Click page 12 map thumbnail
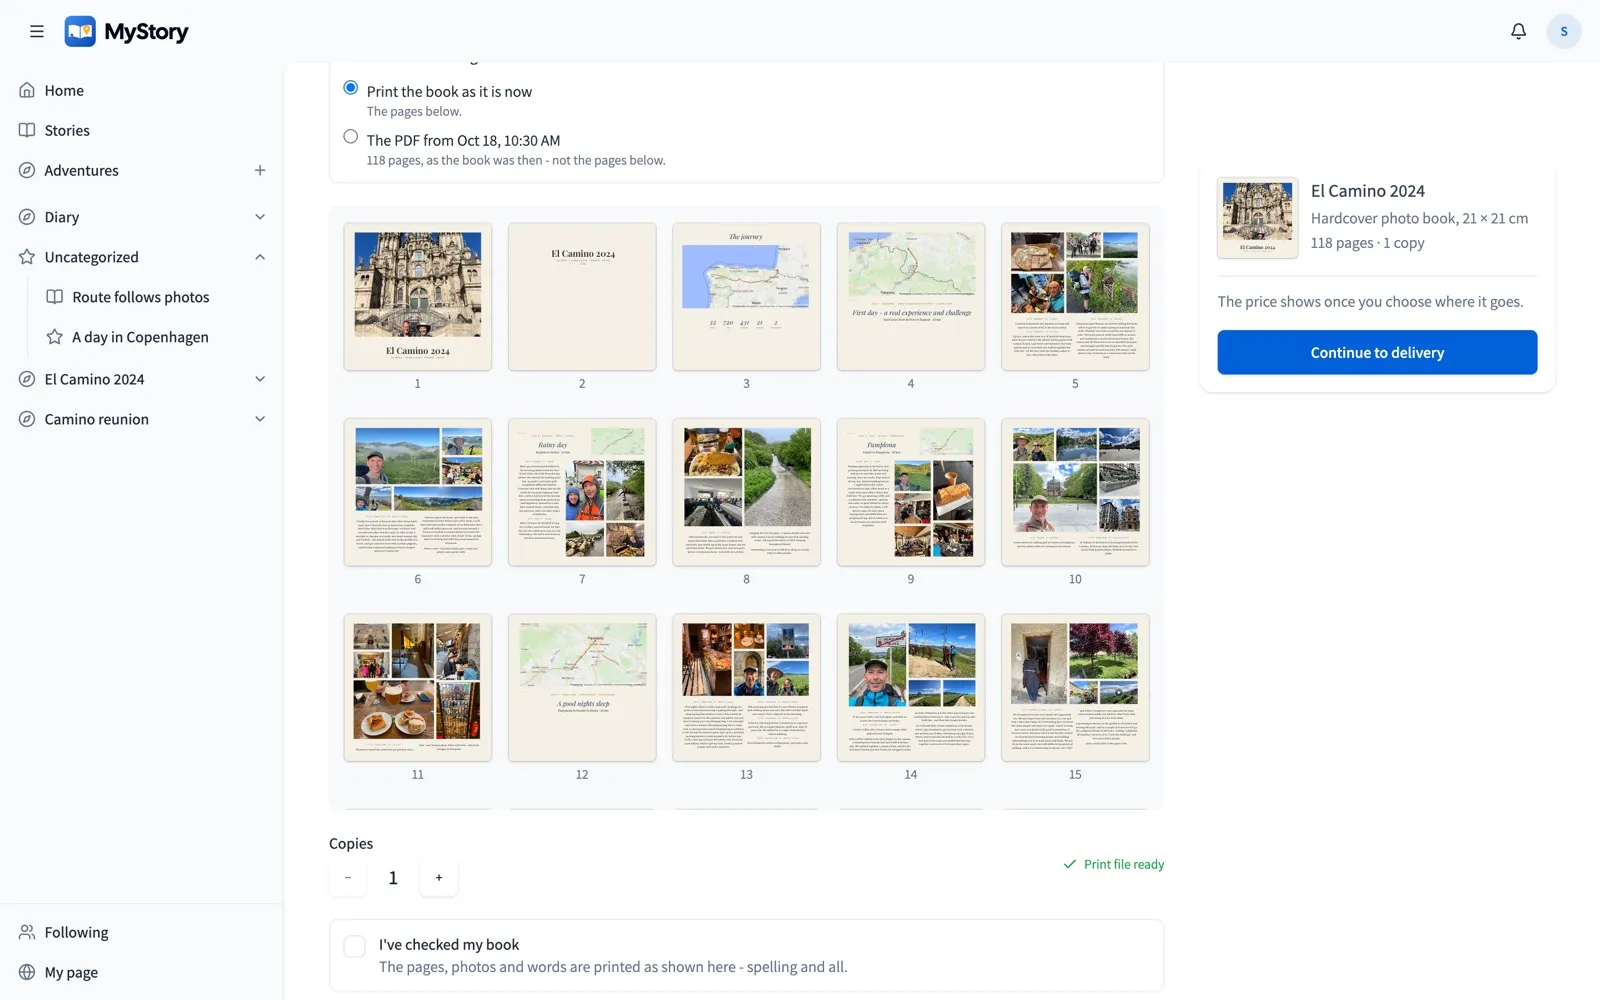1600x1000 pixels. (582, 688)
